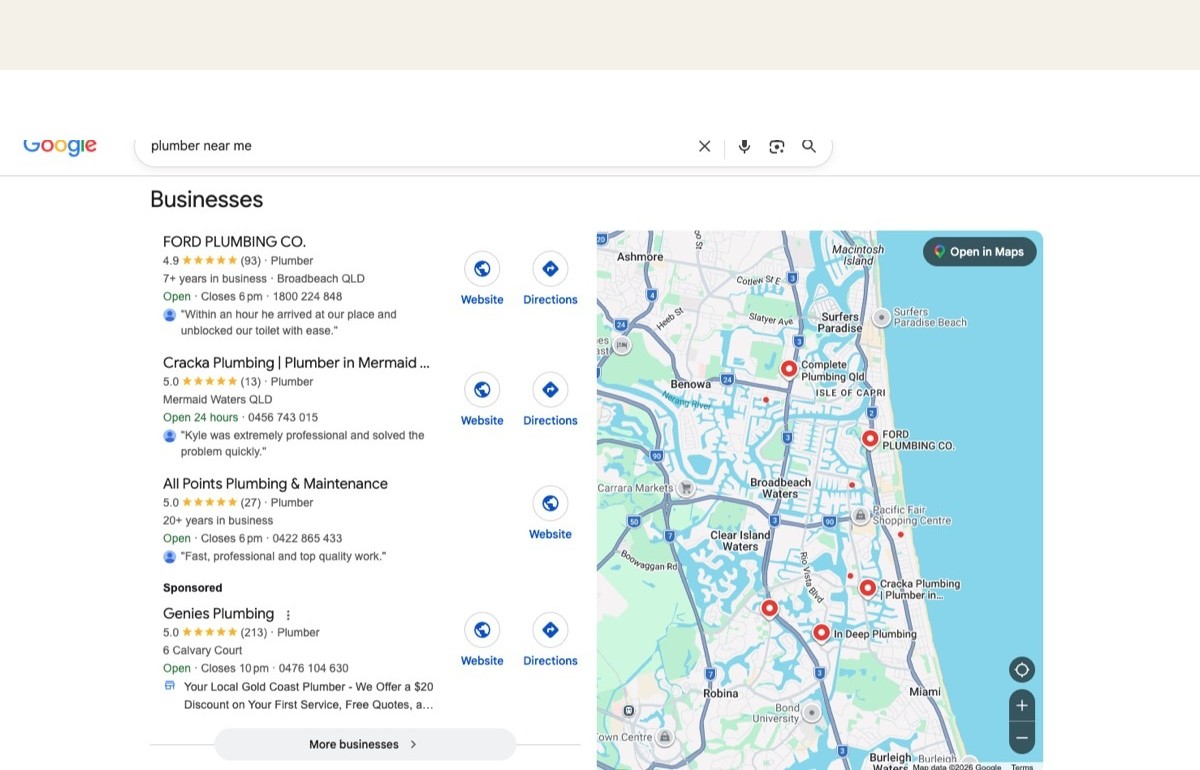This screenshot has width=1200, height=770.
Task: Open the All Points Plumbing & Maintenance listing
Action: [275, 484]
